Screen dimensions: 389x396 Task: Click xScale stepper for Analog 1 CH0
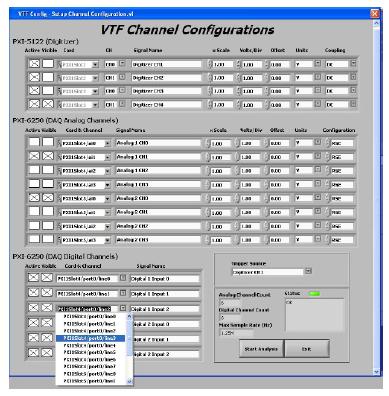pos(208,144)
